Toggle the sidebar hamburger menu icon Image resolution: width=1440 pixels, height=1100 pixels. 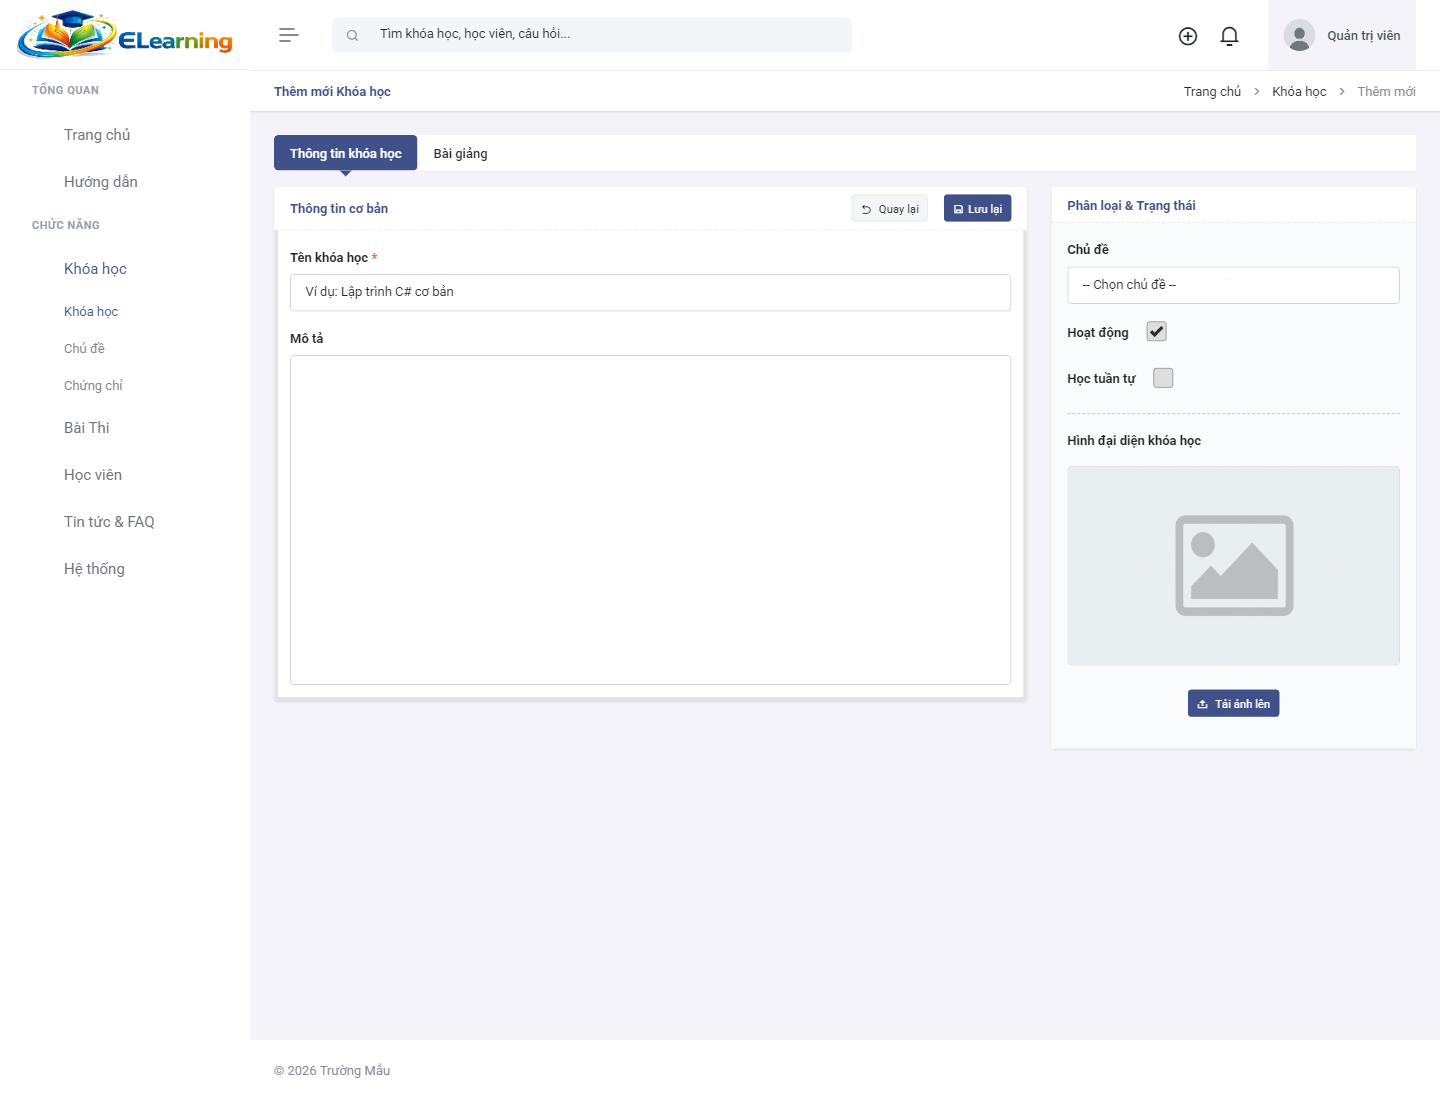289,35
